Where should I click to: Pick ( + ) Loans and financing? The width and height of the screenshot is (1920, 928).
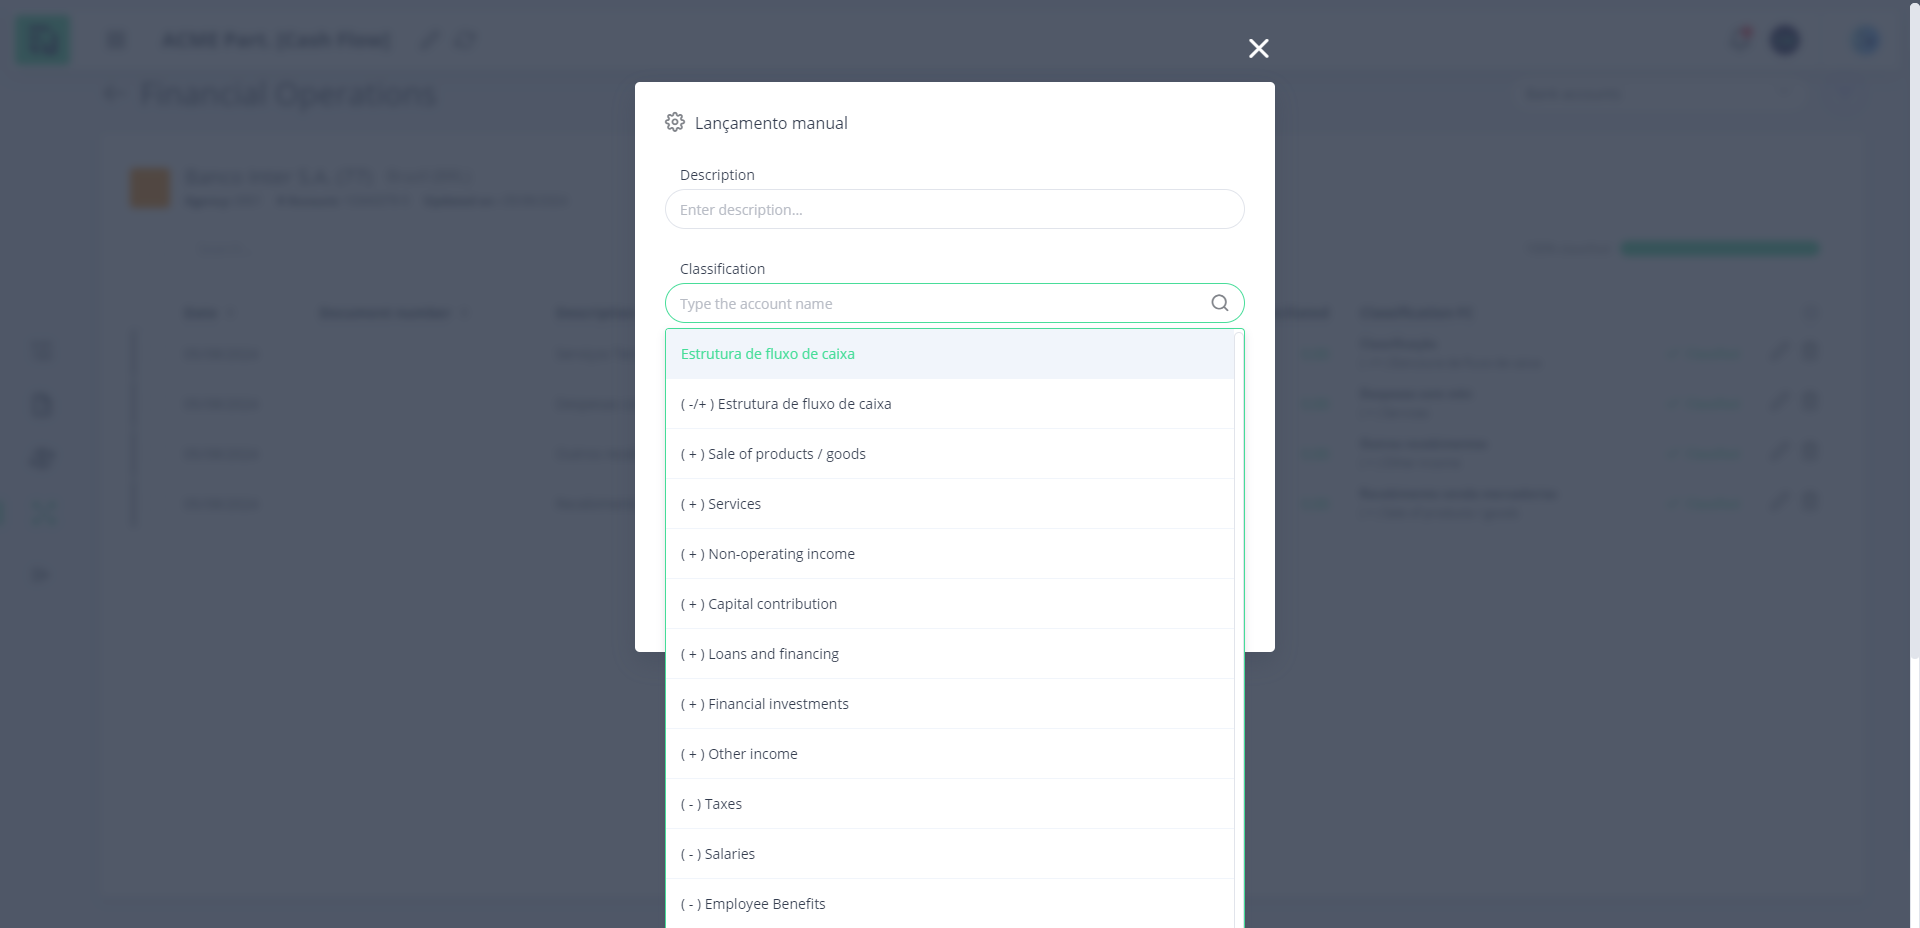coord(950,654)
